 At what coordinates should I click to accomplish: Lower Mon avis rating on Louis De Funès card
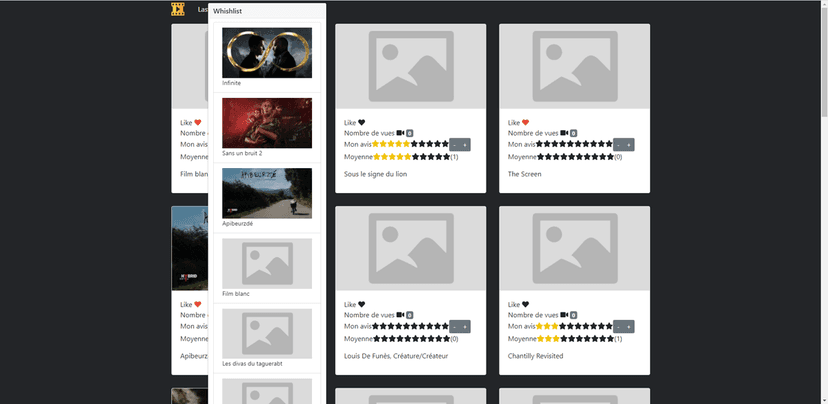(x=454, y=326)
